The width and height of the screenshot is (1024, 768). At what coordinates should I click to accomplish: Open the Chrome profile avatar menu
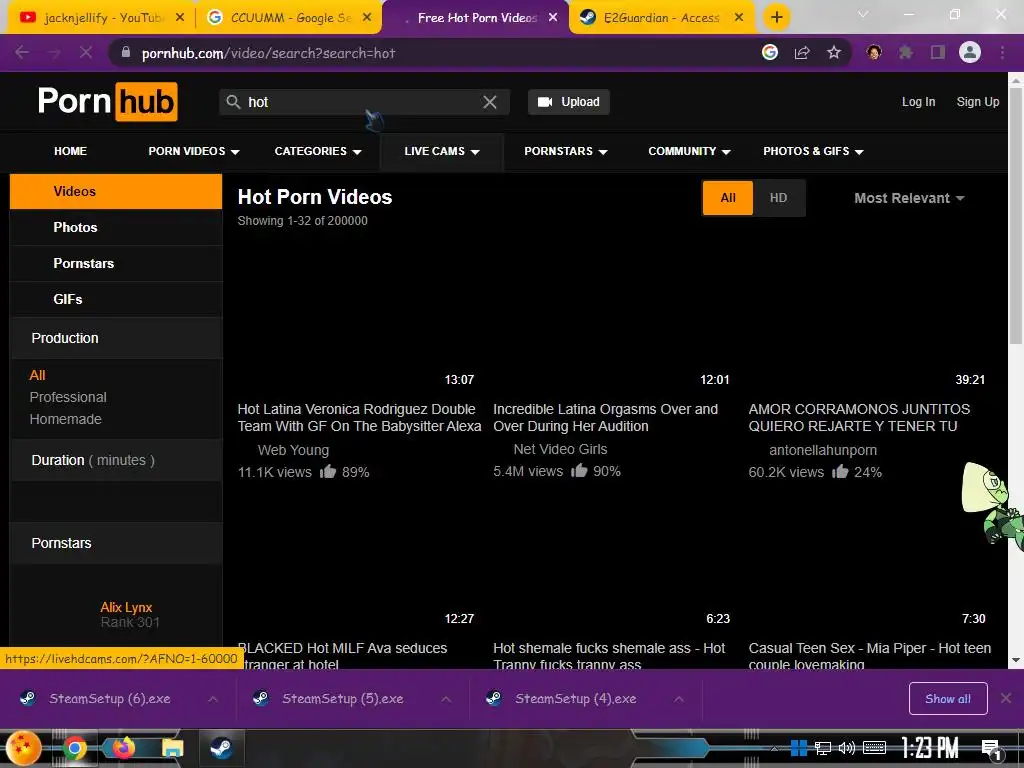[970, 52]
